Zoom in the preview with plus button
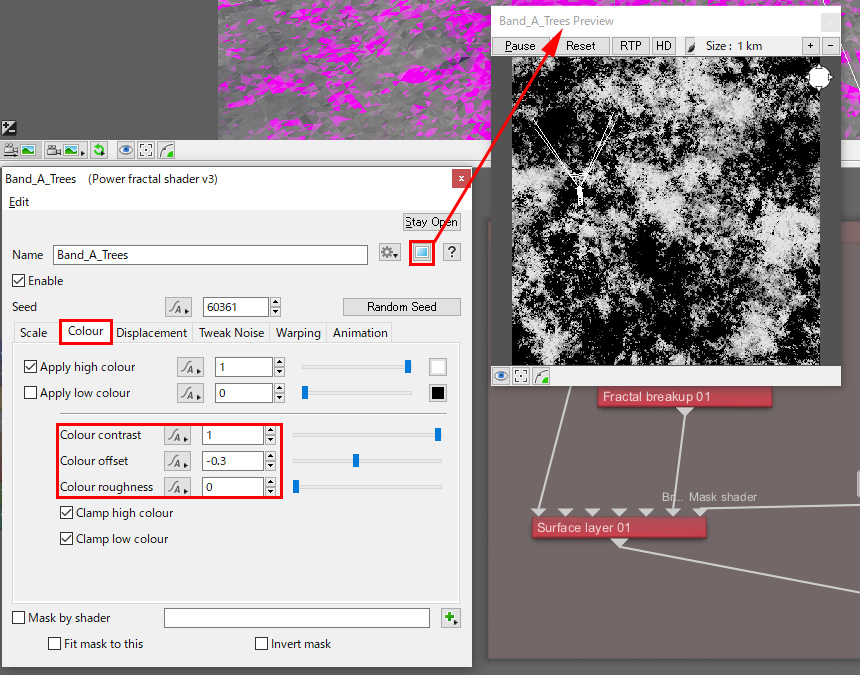The height and width of the screenshot is (675, 860). (810, 46)
